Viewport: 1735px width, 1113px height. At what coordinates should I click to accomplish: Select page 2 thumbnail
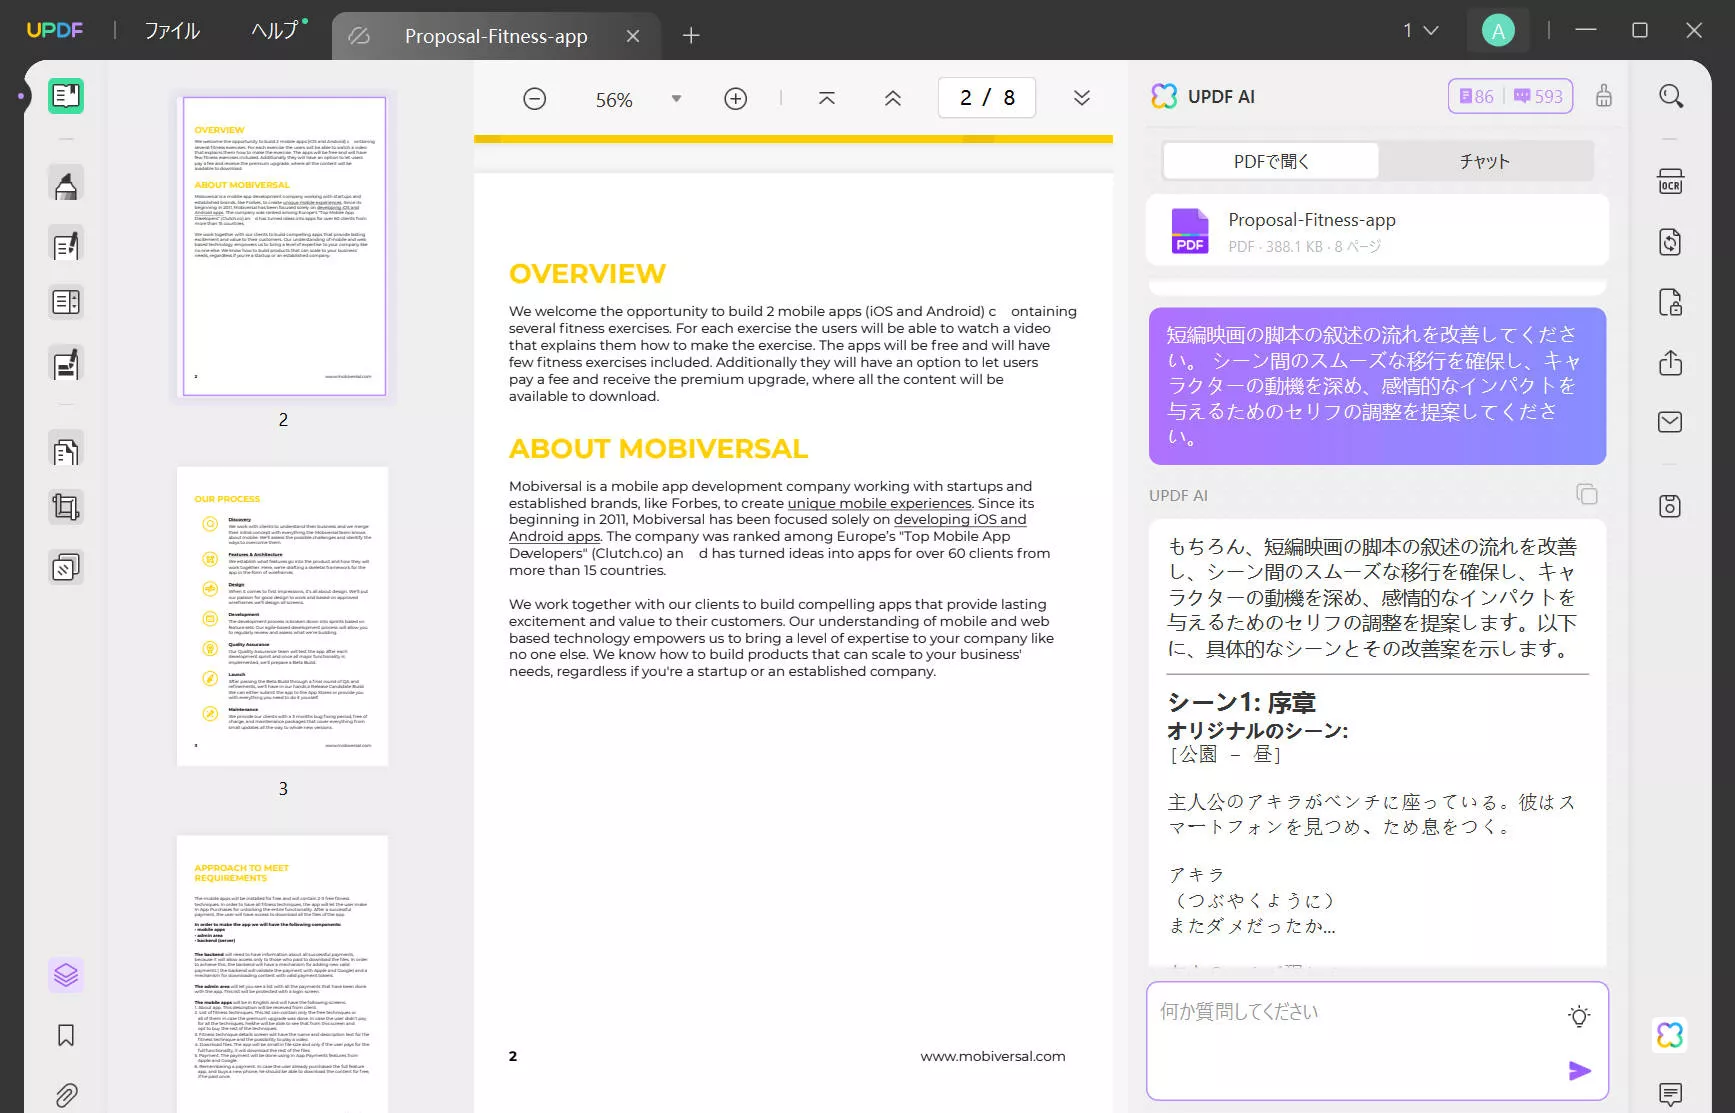(284, 246)
